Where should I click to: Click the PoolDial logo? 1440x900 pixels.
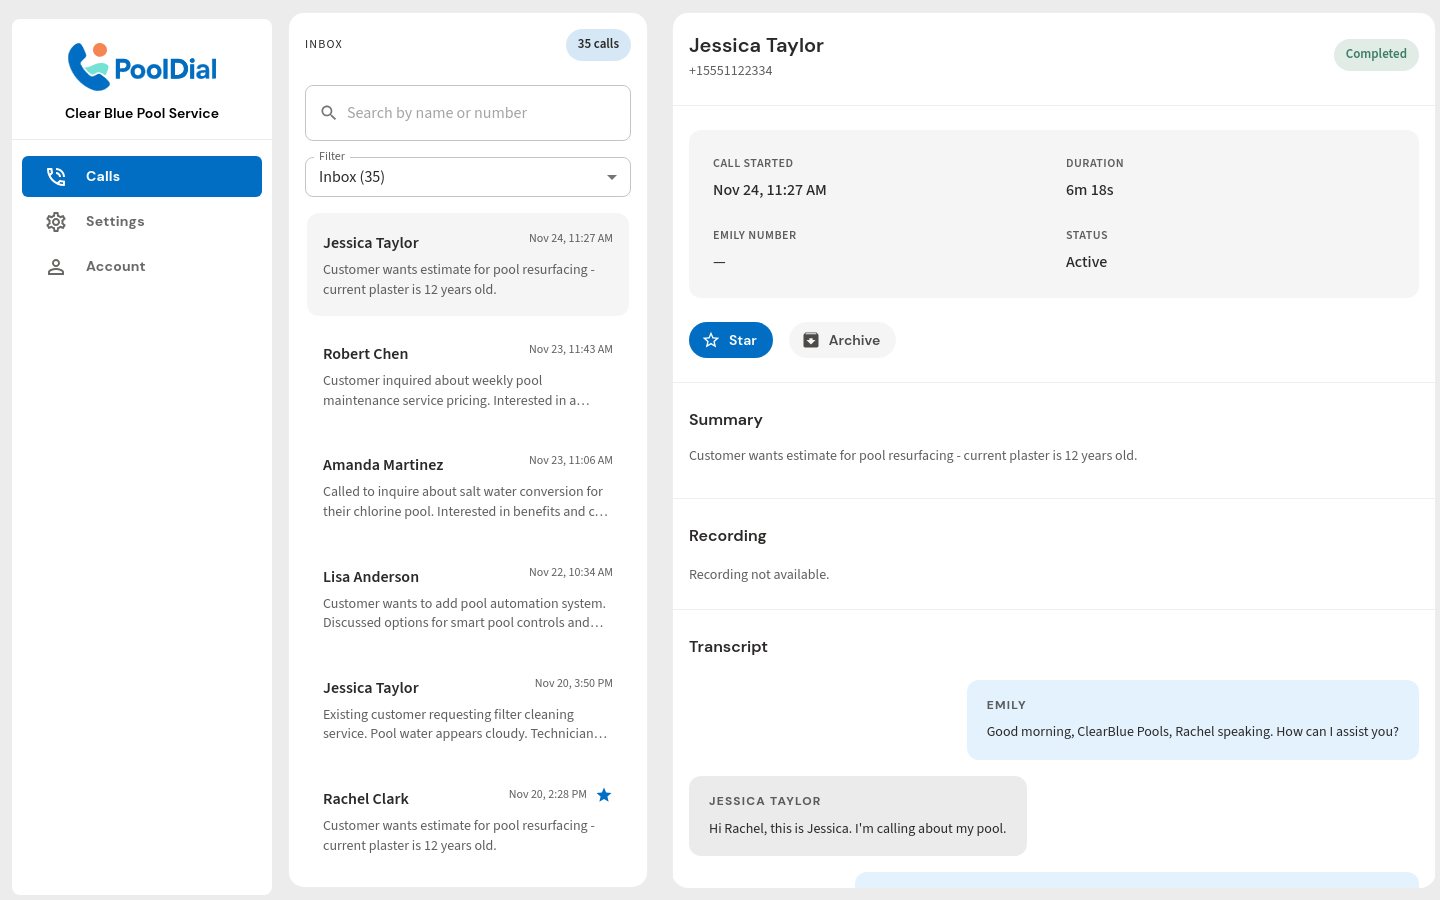click(141, 67)
